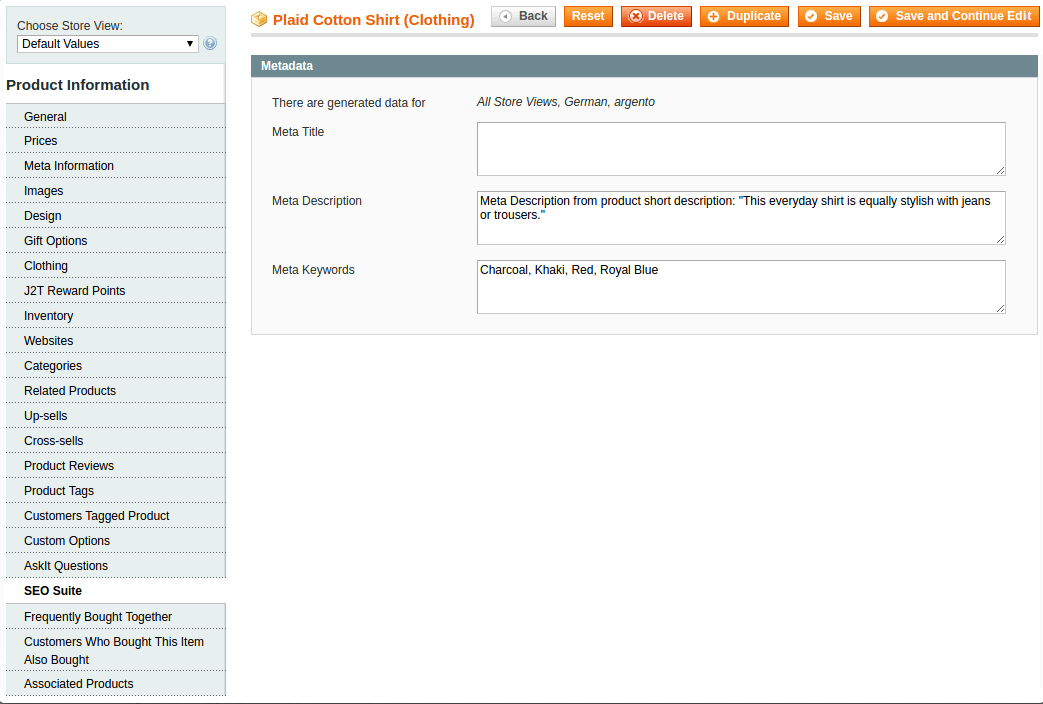
Task: Select the Inventory tab
Action: [49, 316]
